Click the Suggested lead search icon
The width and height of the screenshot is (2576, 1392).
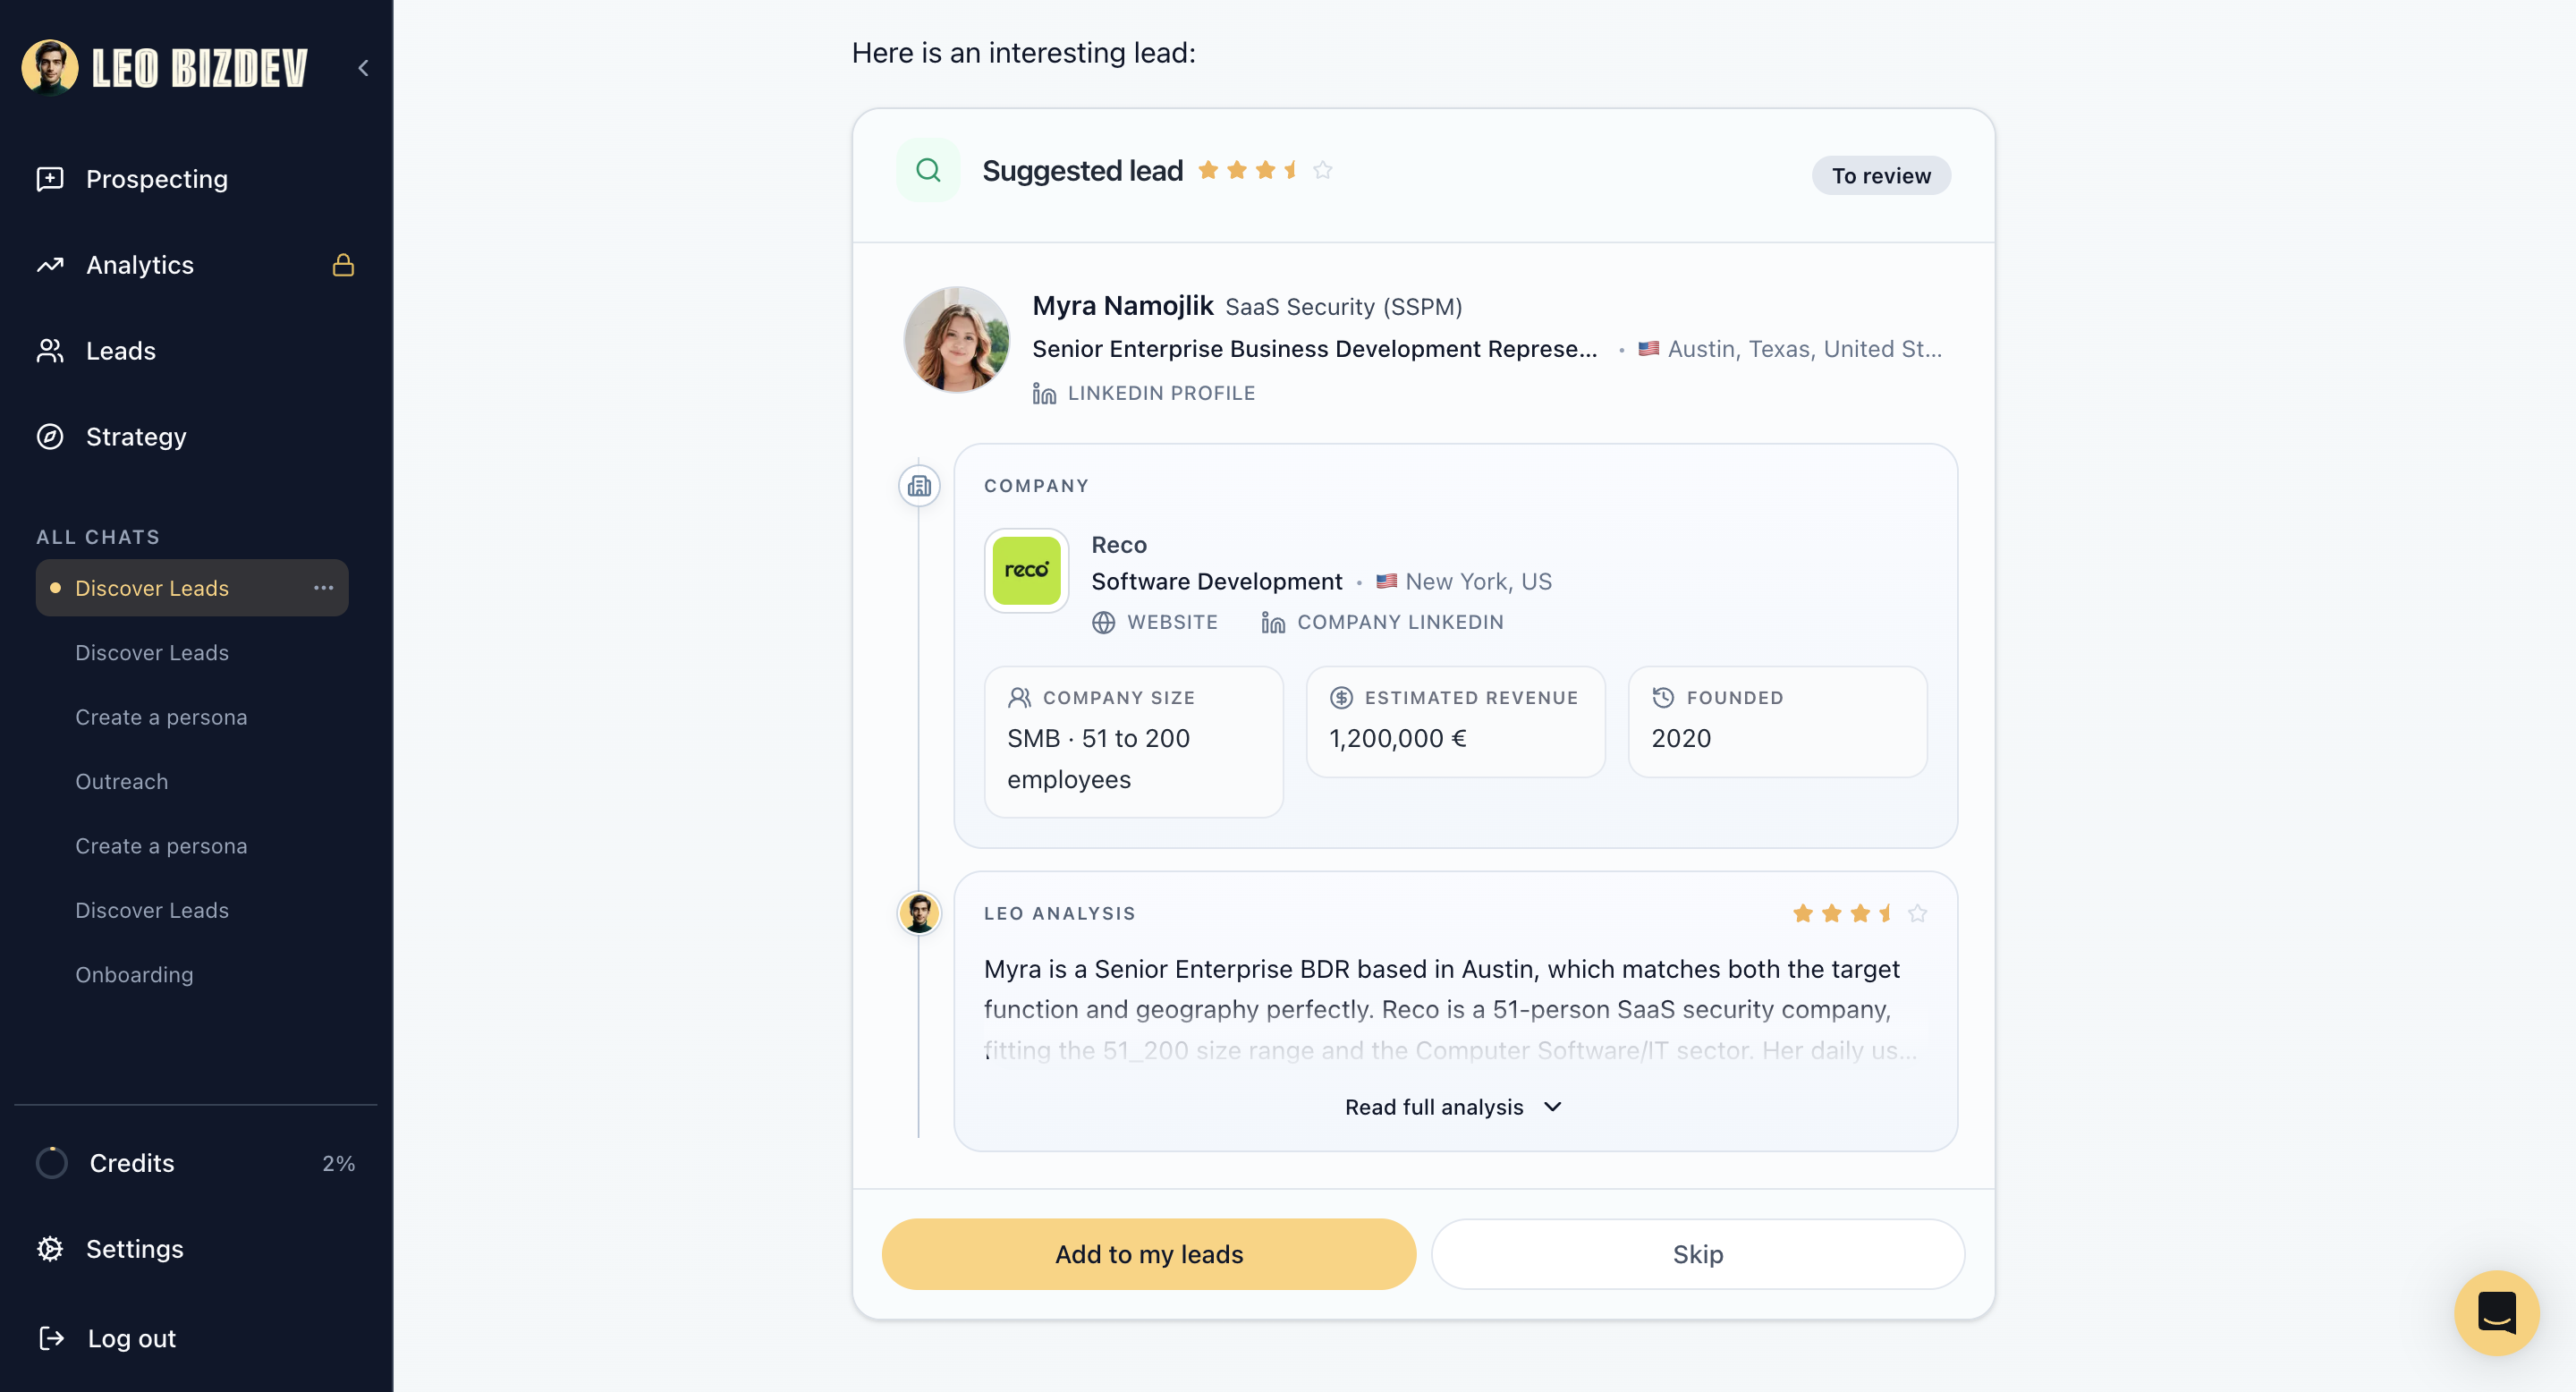928,170
